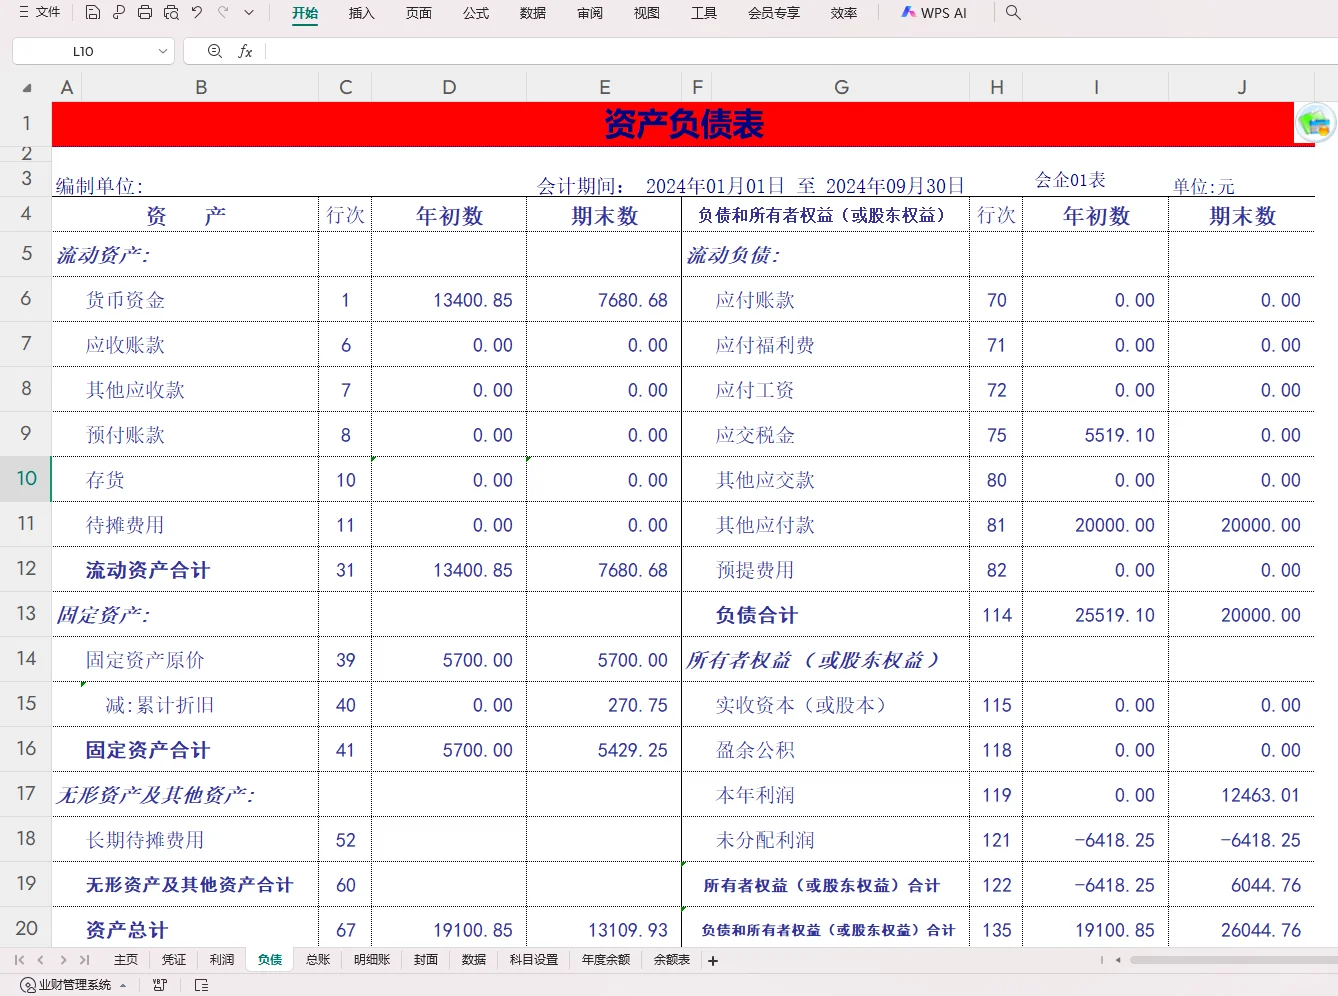The image size is (1338, 996).
Task: Select cell D6 containing 13400.85
Action: [448, 299]
